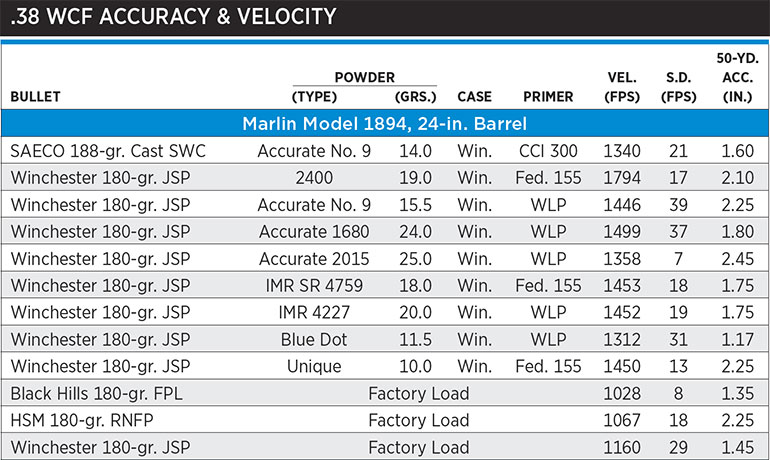Click the HSM 180-gr. RNFP entry
Image resolution: width=770 pixels, height=460 pixels.
coord(82,420)
